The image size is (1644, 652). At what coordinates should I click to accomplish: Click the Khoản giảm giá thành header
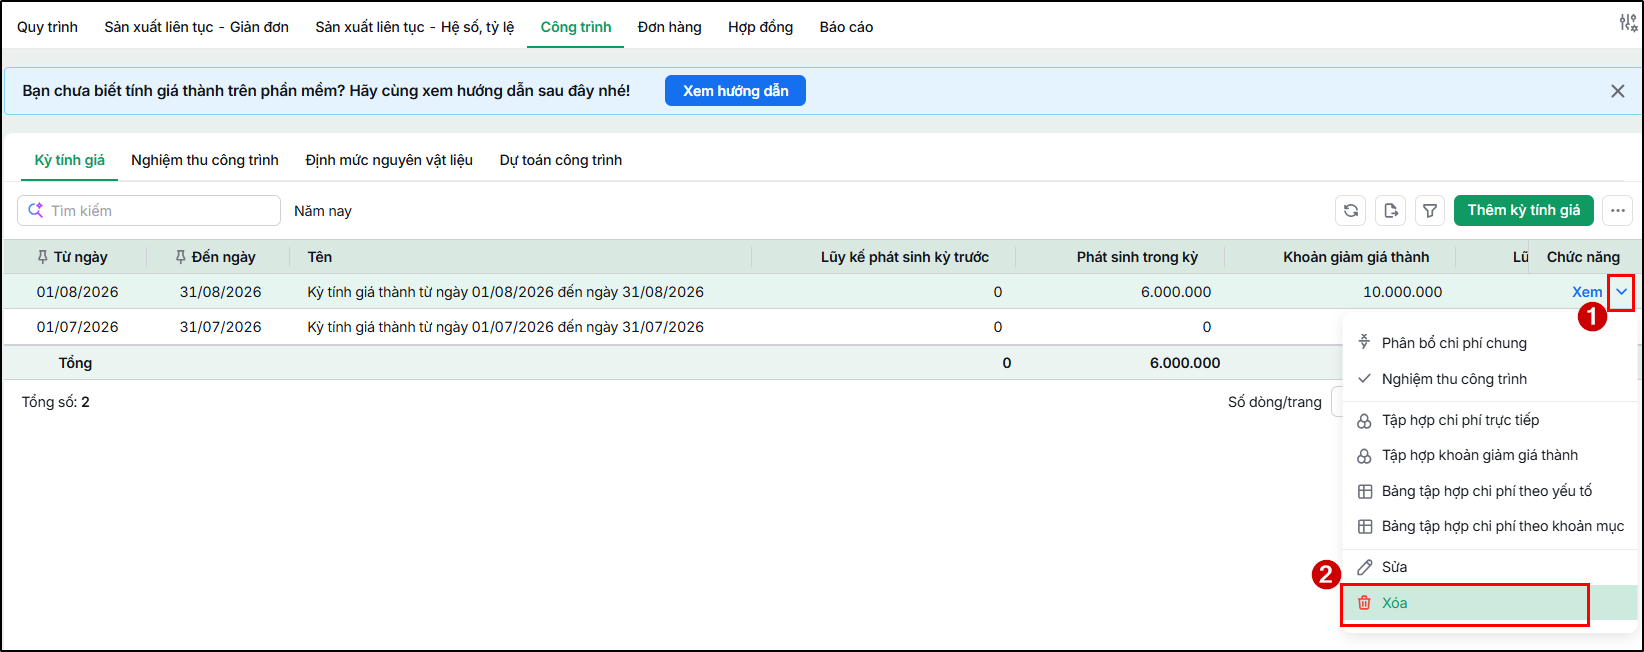point(1356,257)
